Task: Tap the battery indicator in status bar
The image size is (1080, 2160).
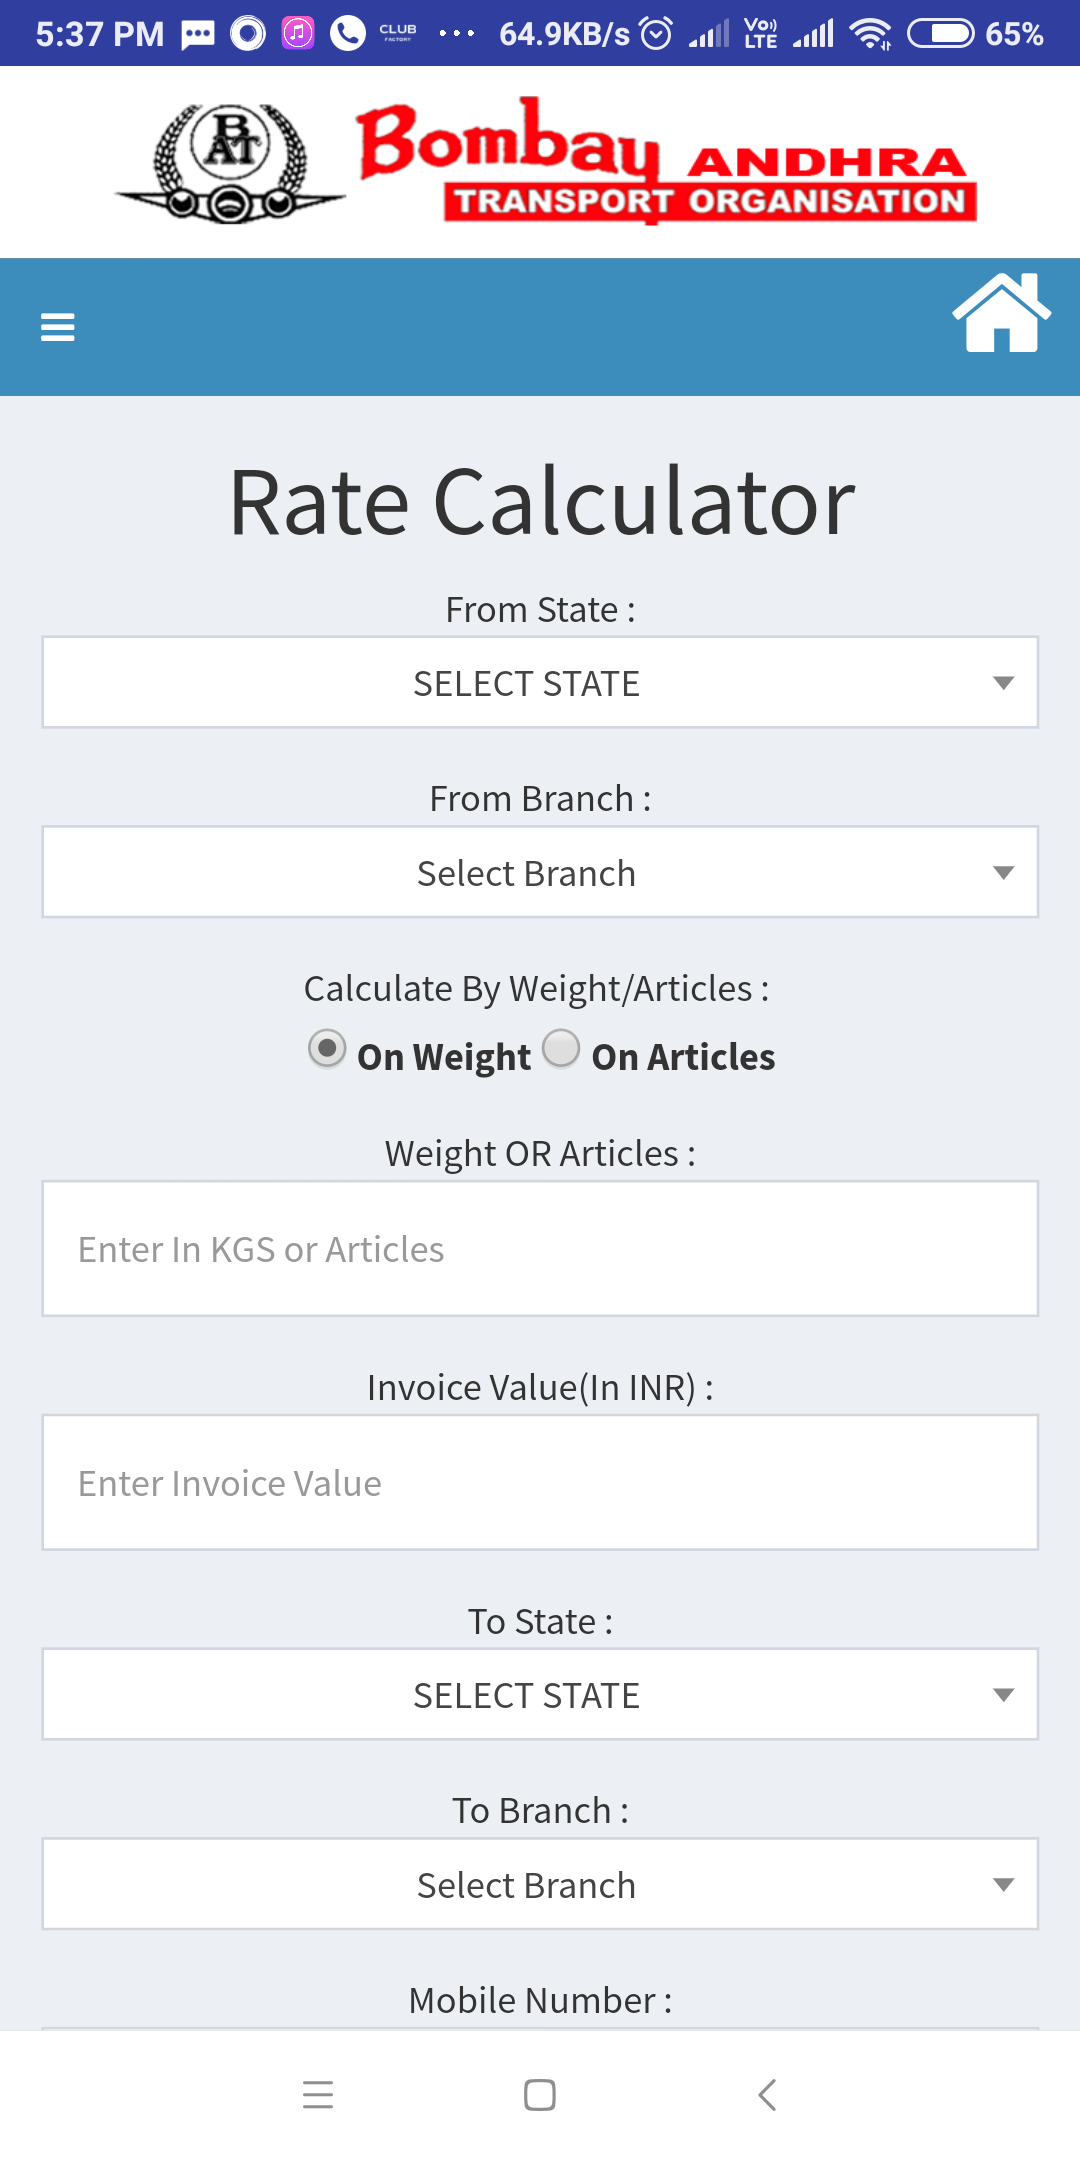Action: pyautogui.click(x=940, y=34)
